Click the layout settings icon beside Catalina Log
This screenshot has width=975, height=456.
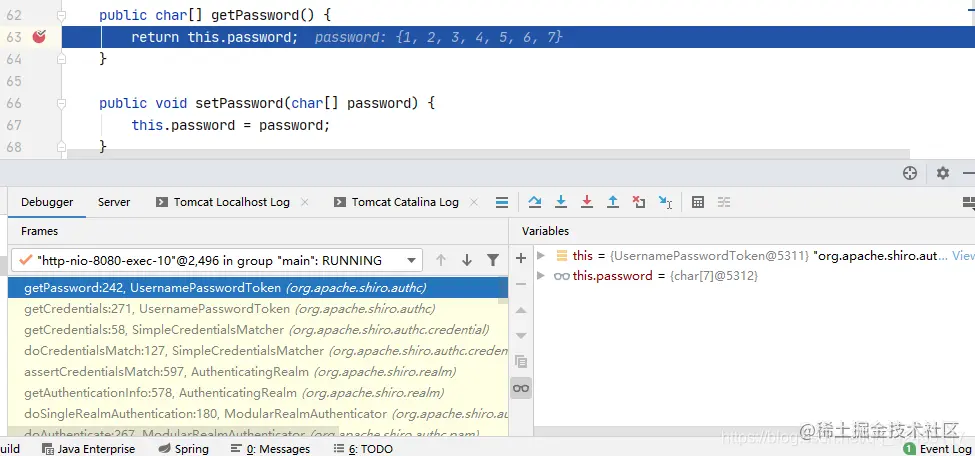[x=501, y=202]
